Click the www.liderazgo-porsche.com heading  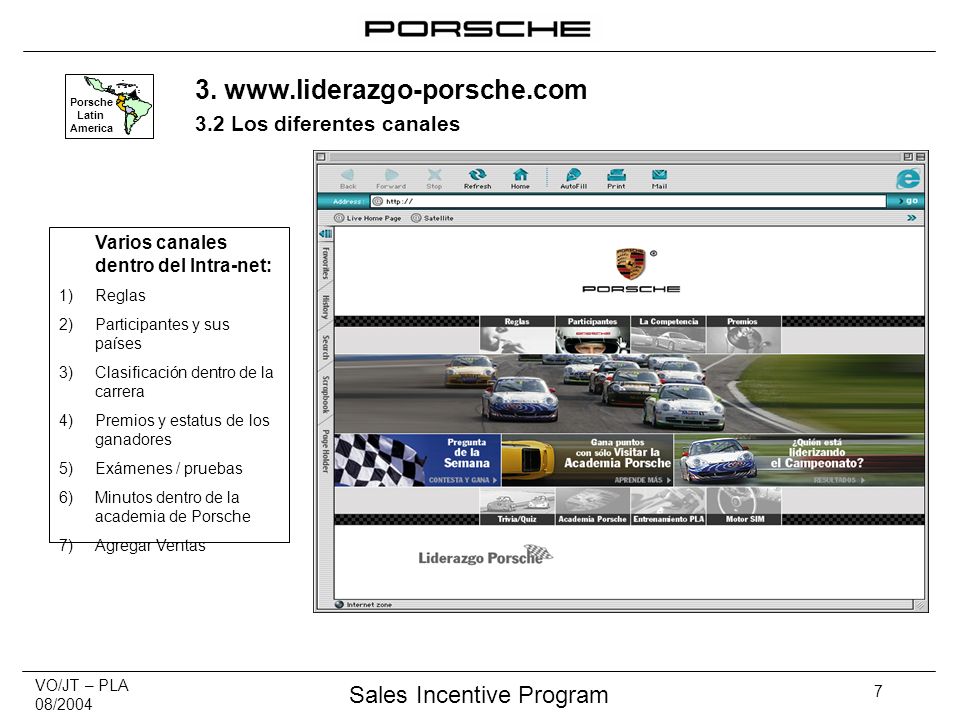[391, 89]
